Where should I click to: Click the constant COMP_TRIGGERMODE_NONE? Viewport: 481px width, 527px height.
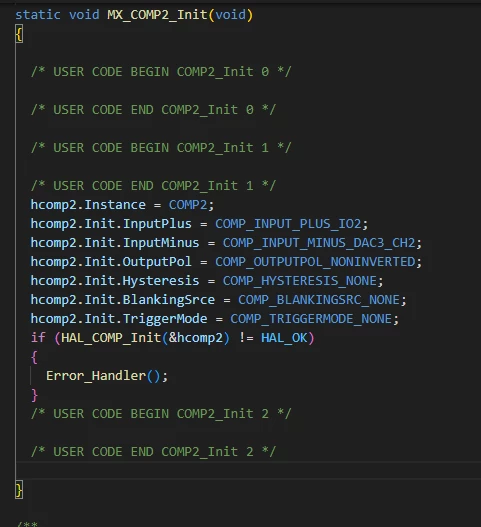311,319
